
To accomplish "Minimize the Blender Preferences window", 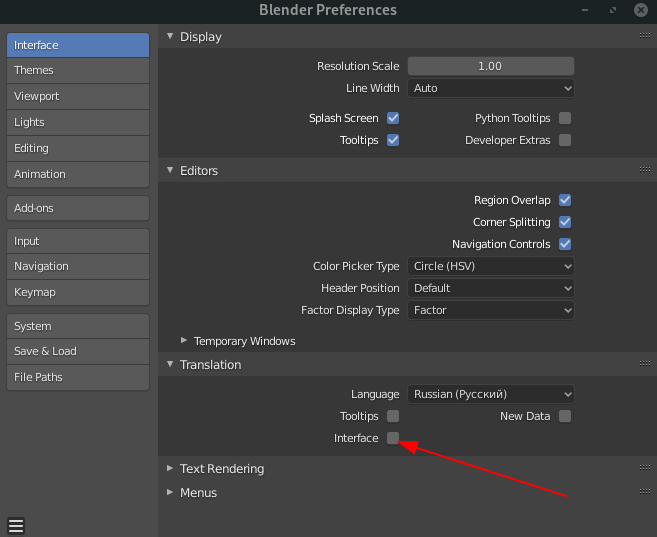I will click(585, 10).
